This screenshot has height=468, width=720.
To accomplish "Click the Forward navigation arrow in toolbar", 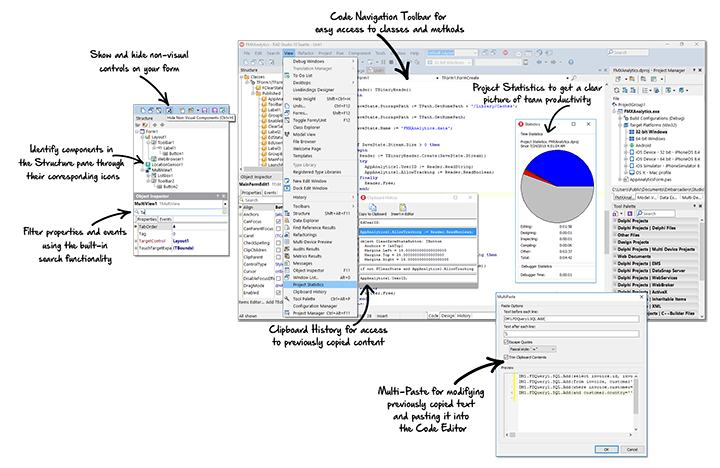I will point(554,62).
